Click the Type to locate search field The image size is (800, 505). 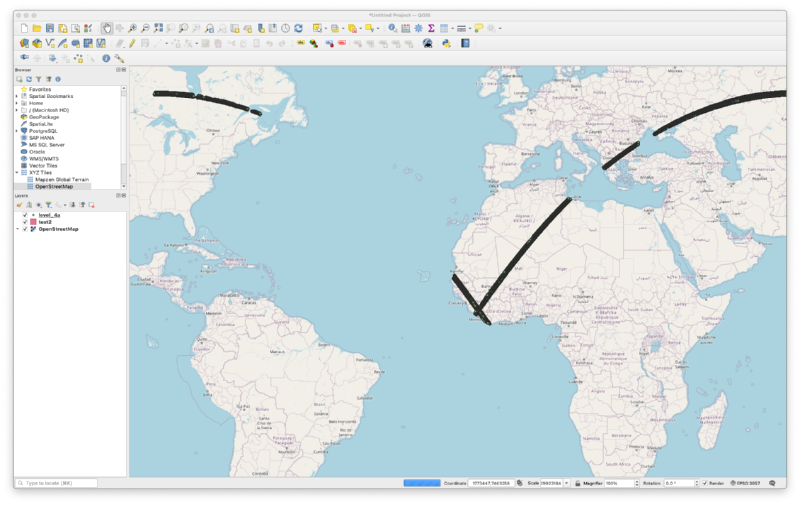56,483
